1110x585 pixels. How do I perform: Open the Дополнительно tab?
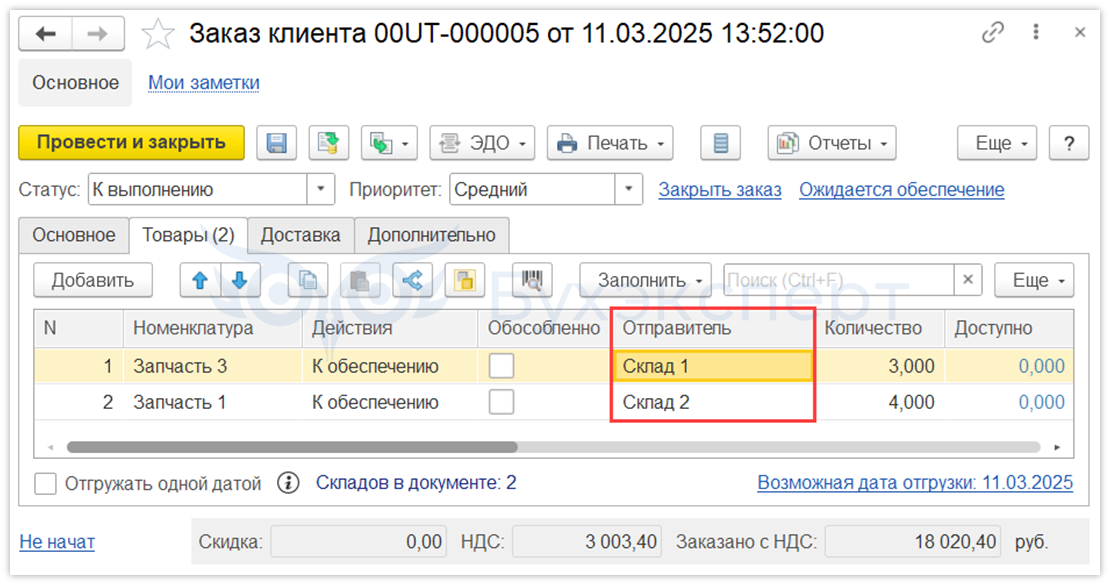(431, 235)
